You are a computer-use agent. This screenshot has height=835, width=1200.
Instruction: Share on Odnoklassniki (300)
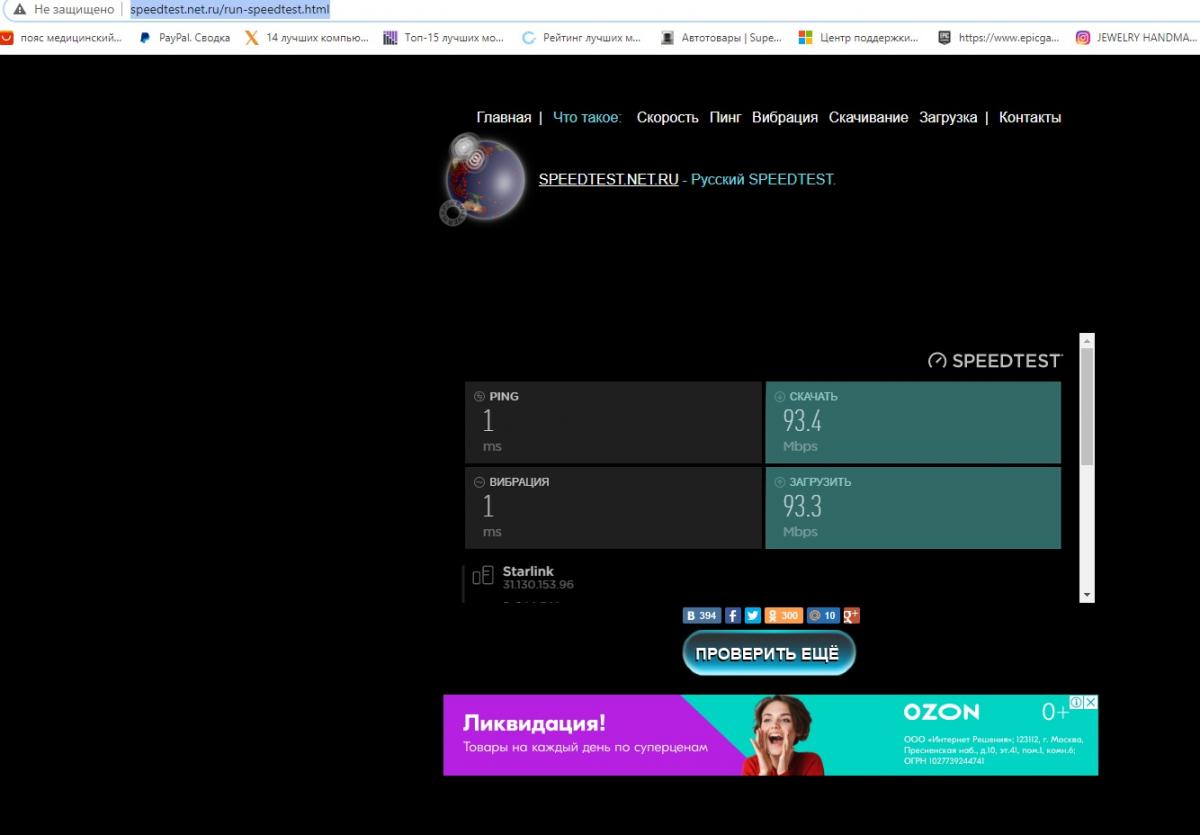point(784,616)
